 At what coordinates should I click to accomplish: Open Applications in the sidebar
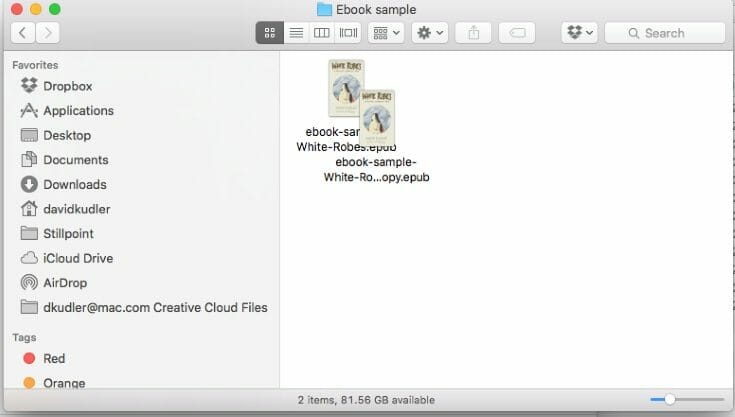pyautogui.click(x=78, y=111)
